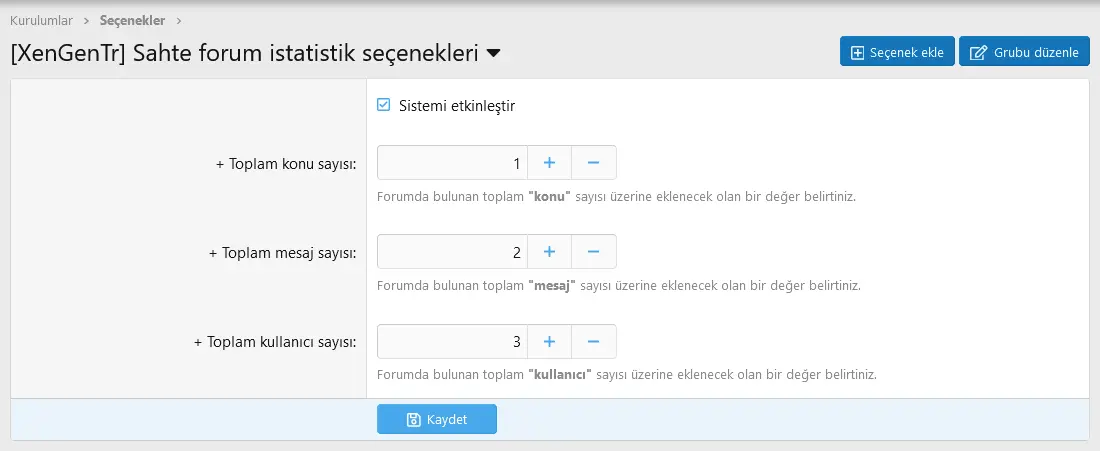Focus the Toplam mesaj sayısı number field
Screen dimensions: 1100x451
click(x=452, y=252)
